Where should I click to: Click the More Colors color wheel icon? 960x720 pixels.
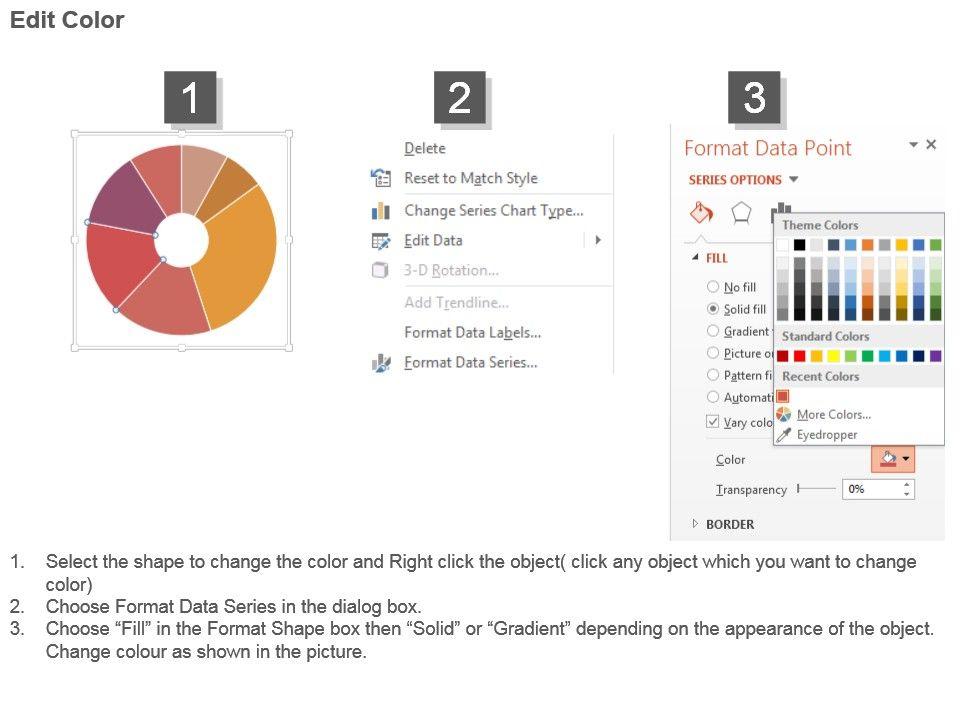(x=783, y=414)
